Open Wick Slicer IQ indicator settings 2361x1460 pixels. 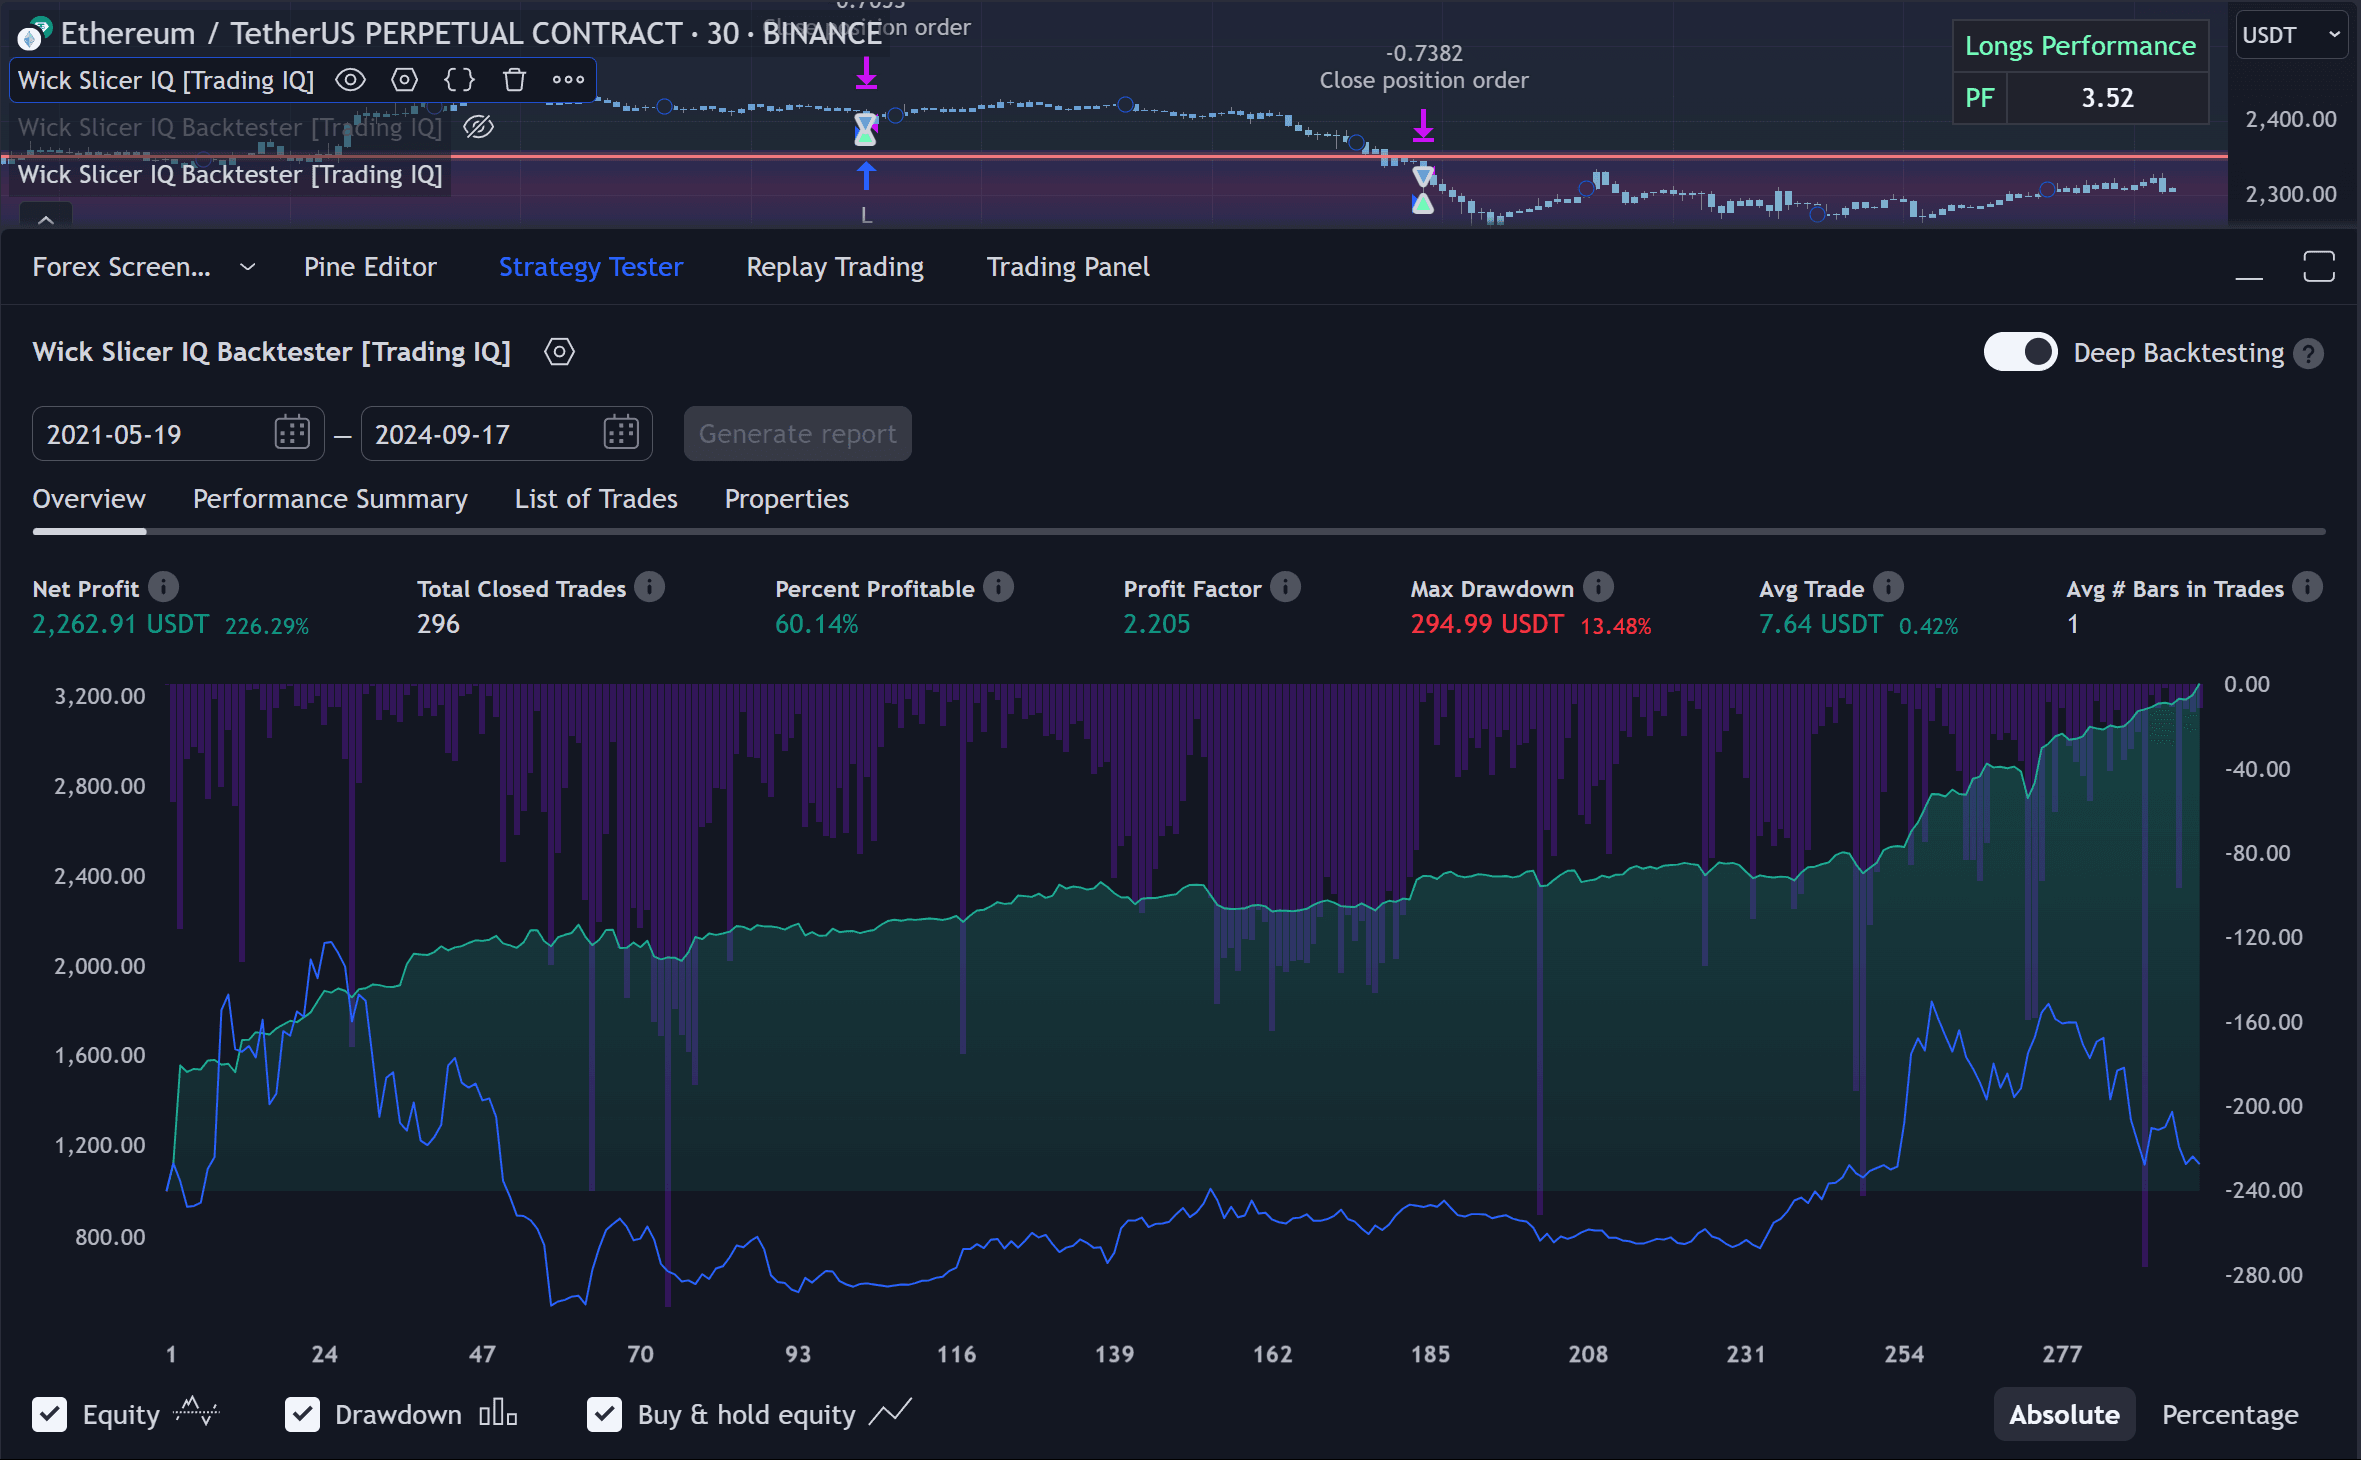(x=405, y=80)
